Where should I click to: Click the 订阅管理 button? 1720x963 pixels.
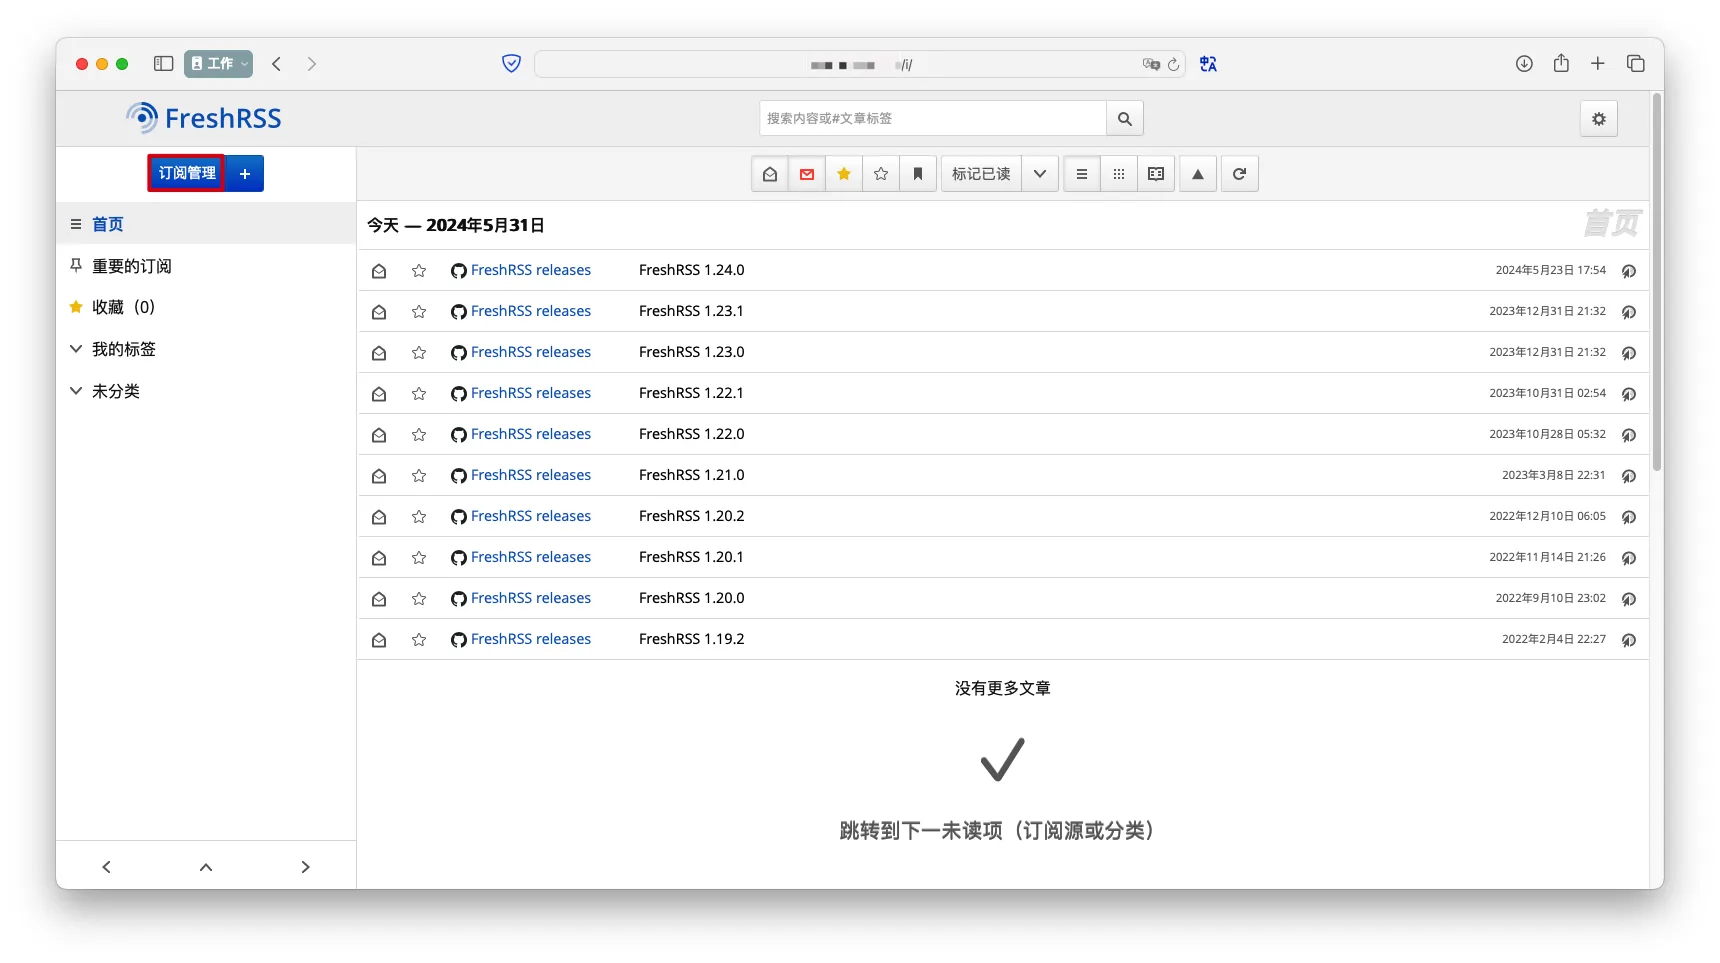click(x=187, y=174)
